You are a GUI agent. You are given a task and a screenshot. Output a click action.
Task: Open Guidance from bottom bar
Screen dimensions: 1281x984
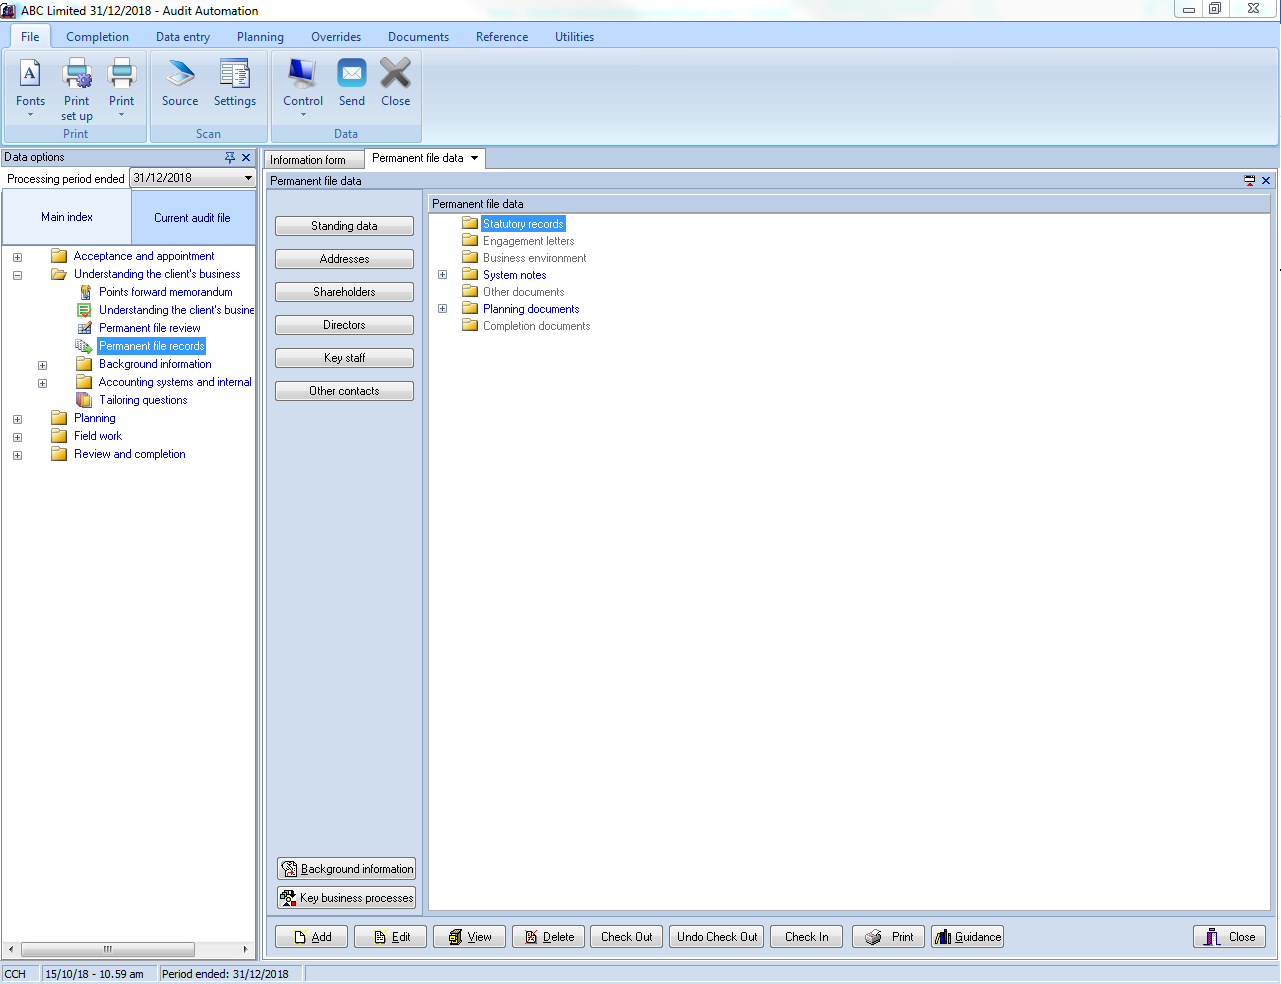click(967, 937)
